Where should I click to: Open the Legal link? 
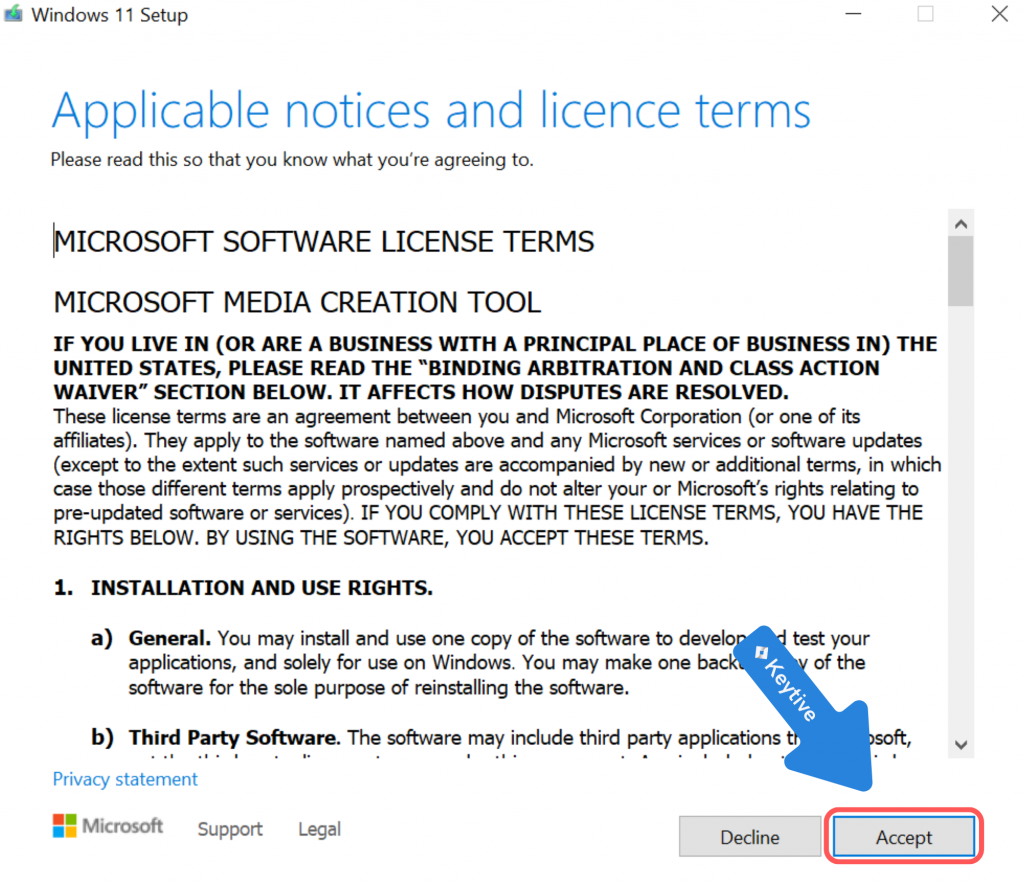click(x=319, y=829)
